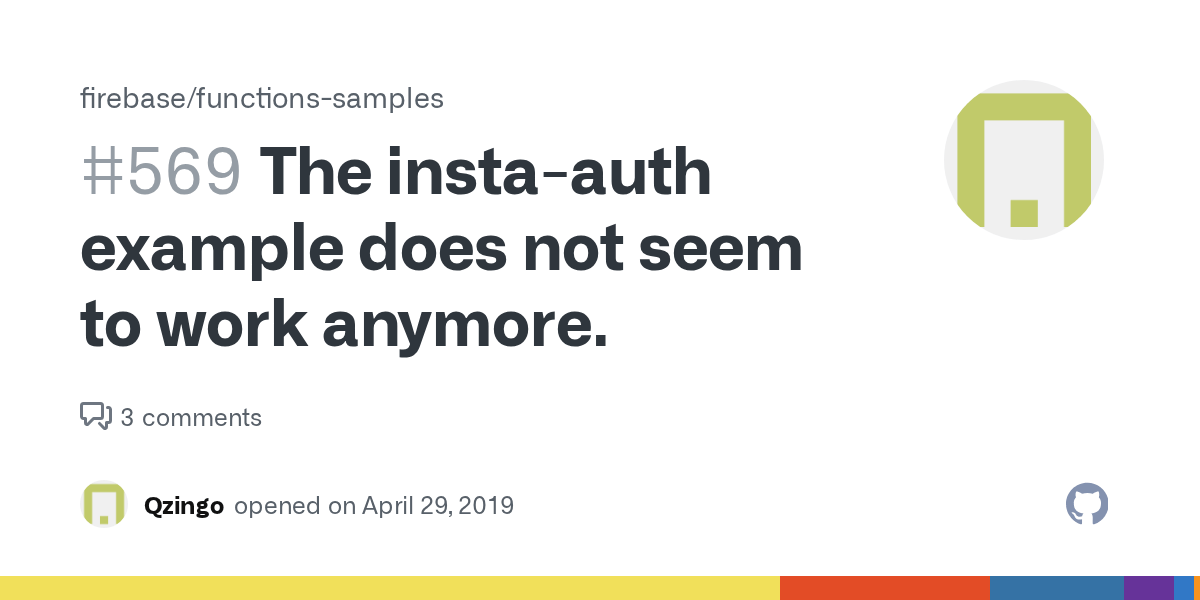View the "3 comments" count
The image size is (1200, 600).
coord(191,417)
